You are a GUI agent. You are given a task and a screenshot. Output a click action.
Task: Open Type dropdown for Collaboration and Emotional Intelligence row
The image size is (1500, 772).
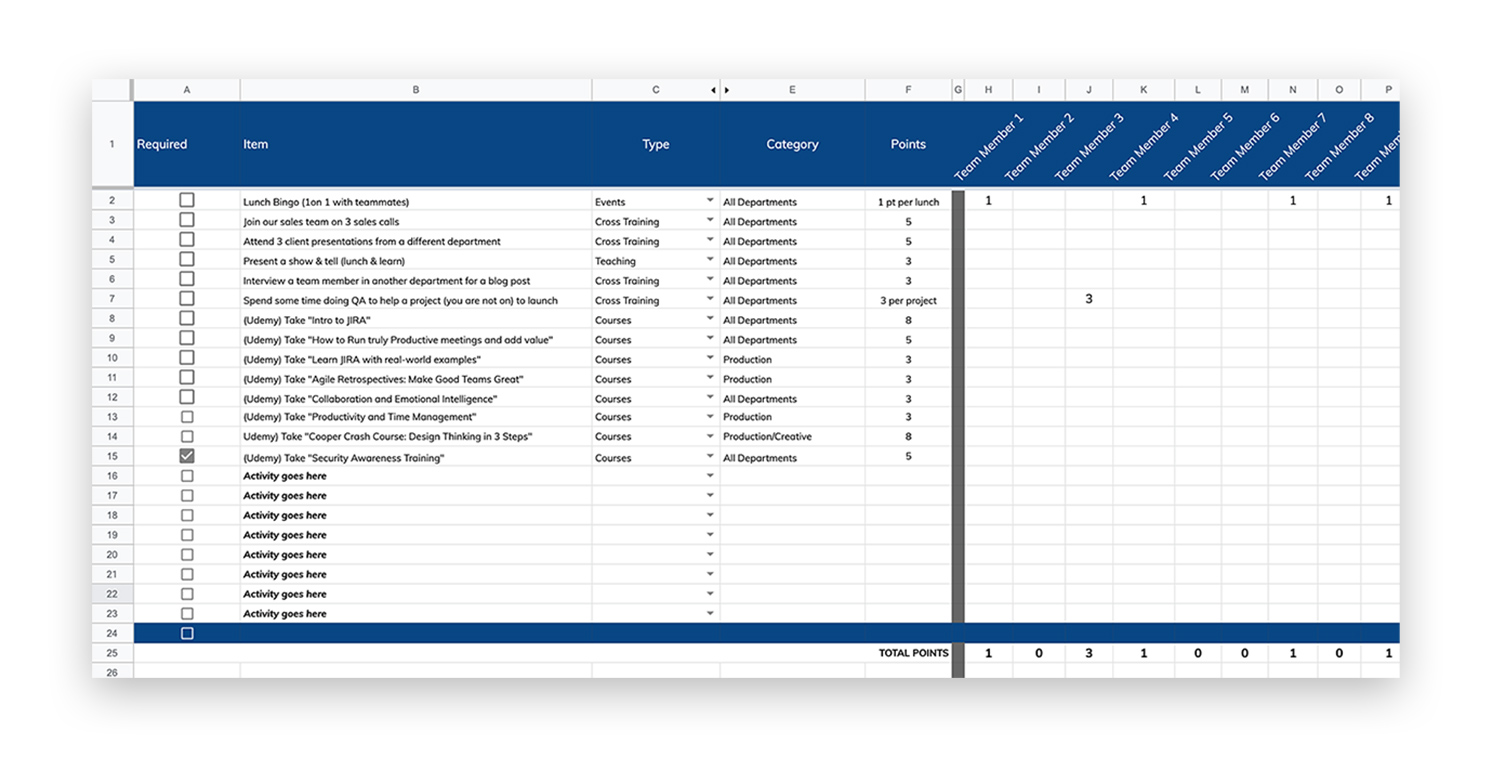click(x=710, y=397)
